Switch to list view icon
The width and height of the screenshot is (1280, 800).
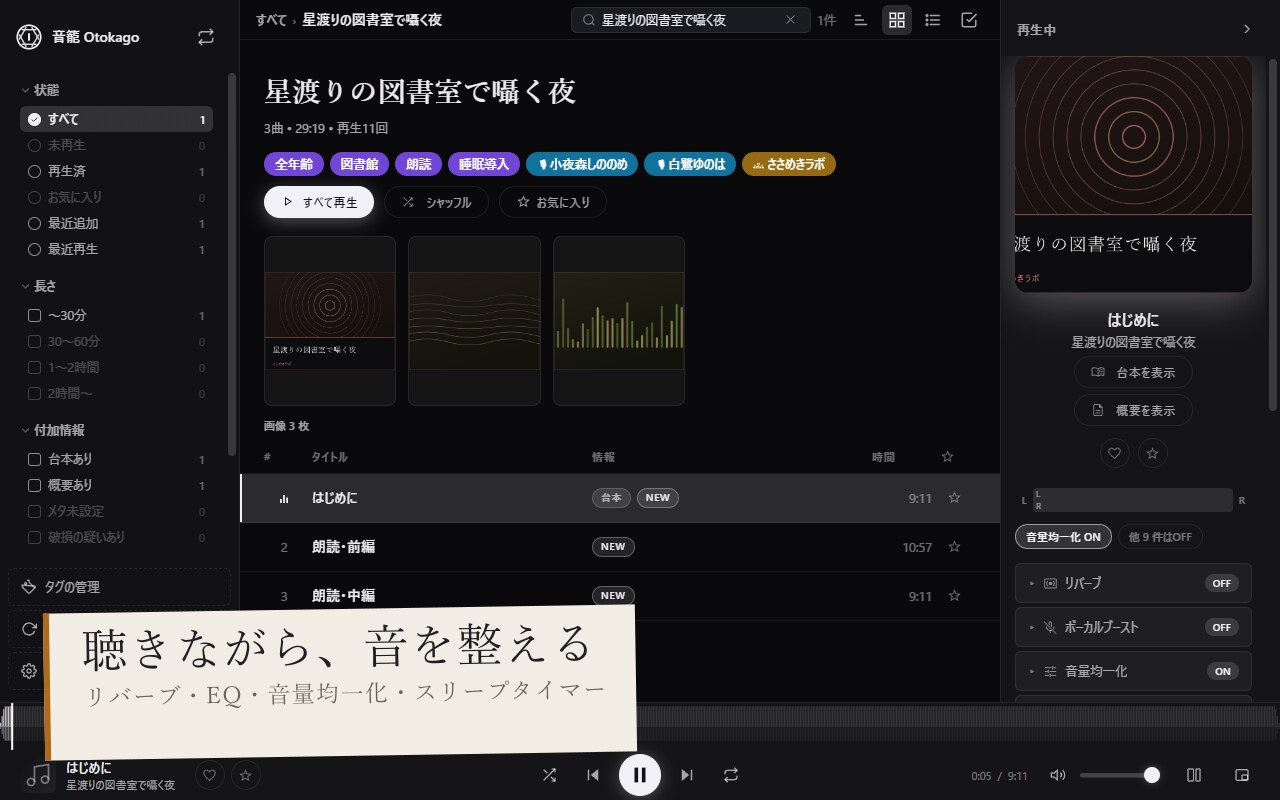(933, 20)
